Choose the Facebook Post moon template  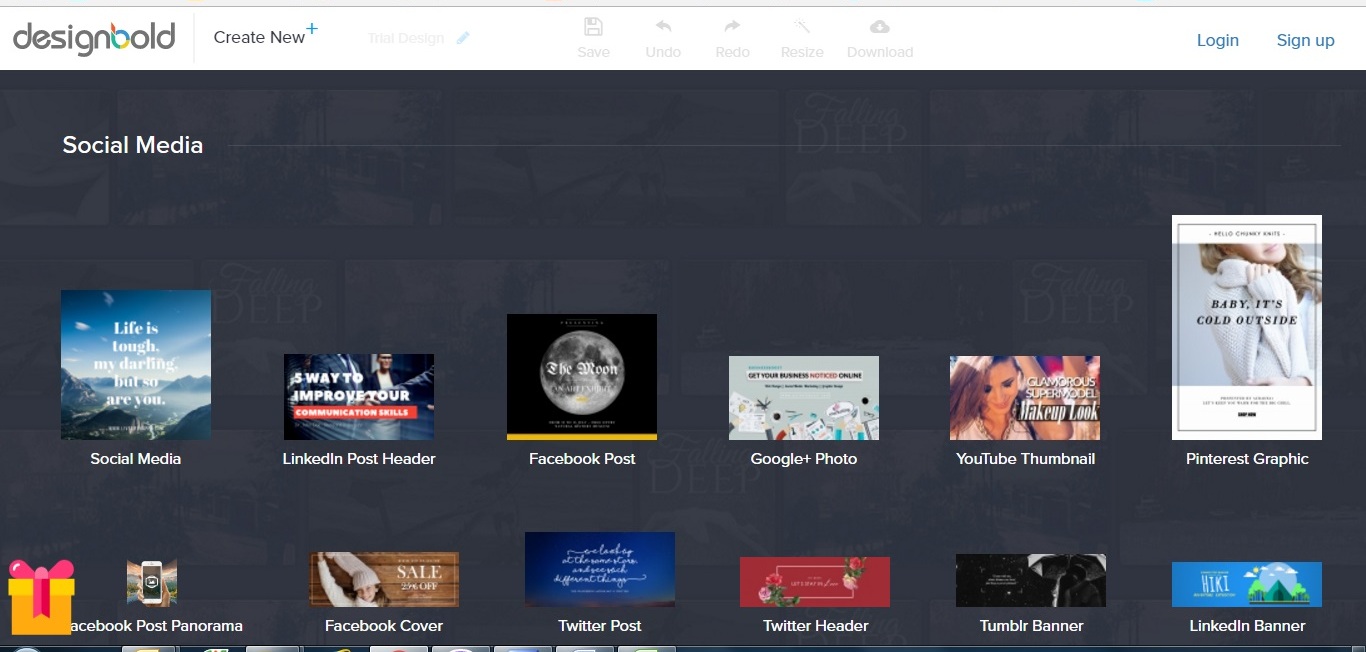[582, 377]
